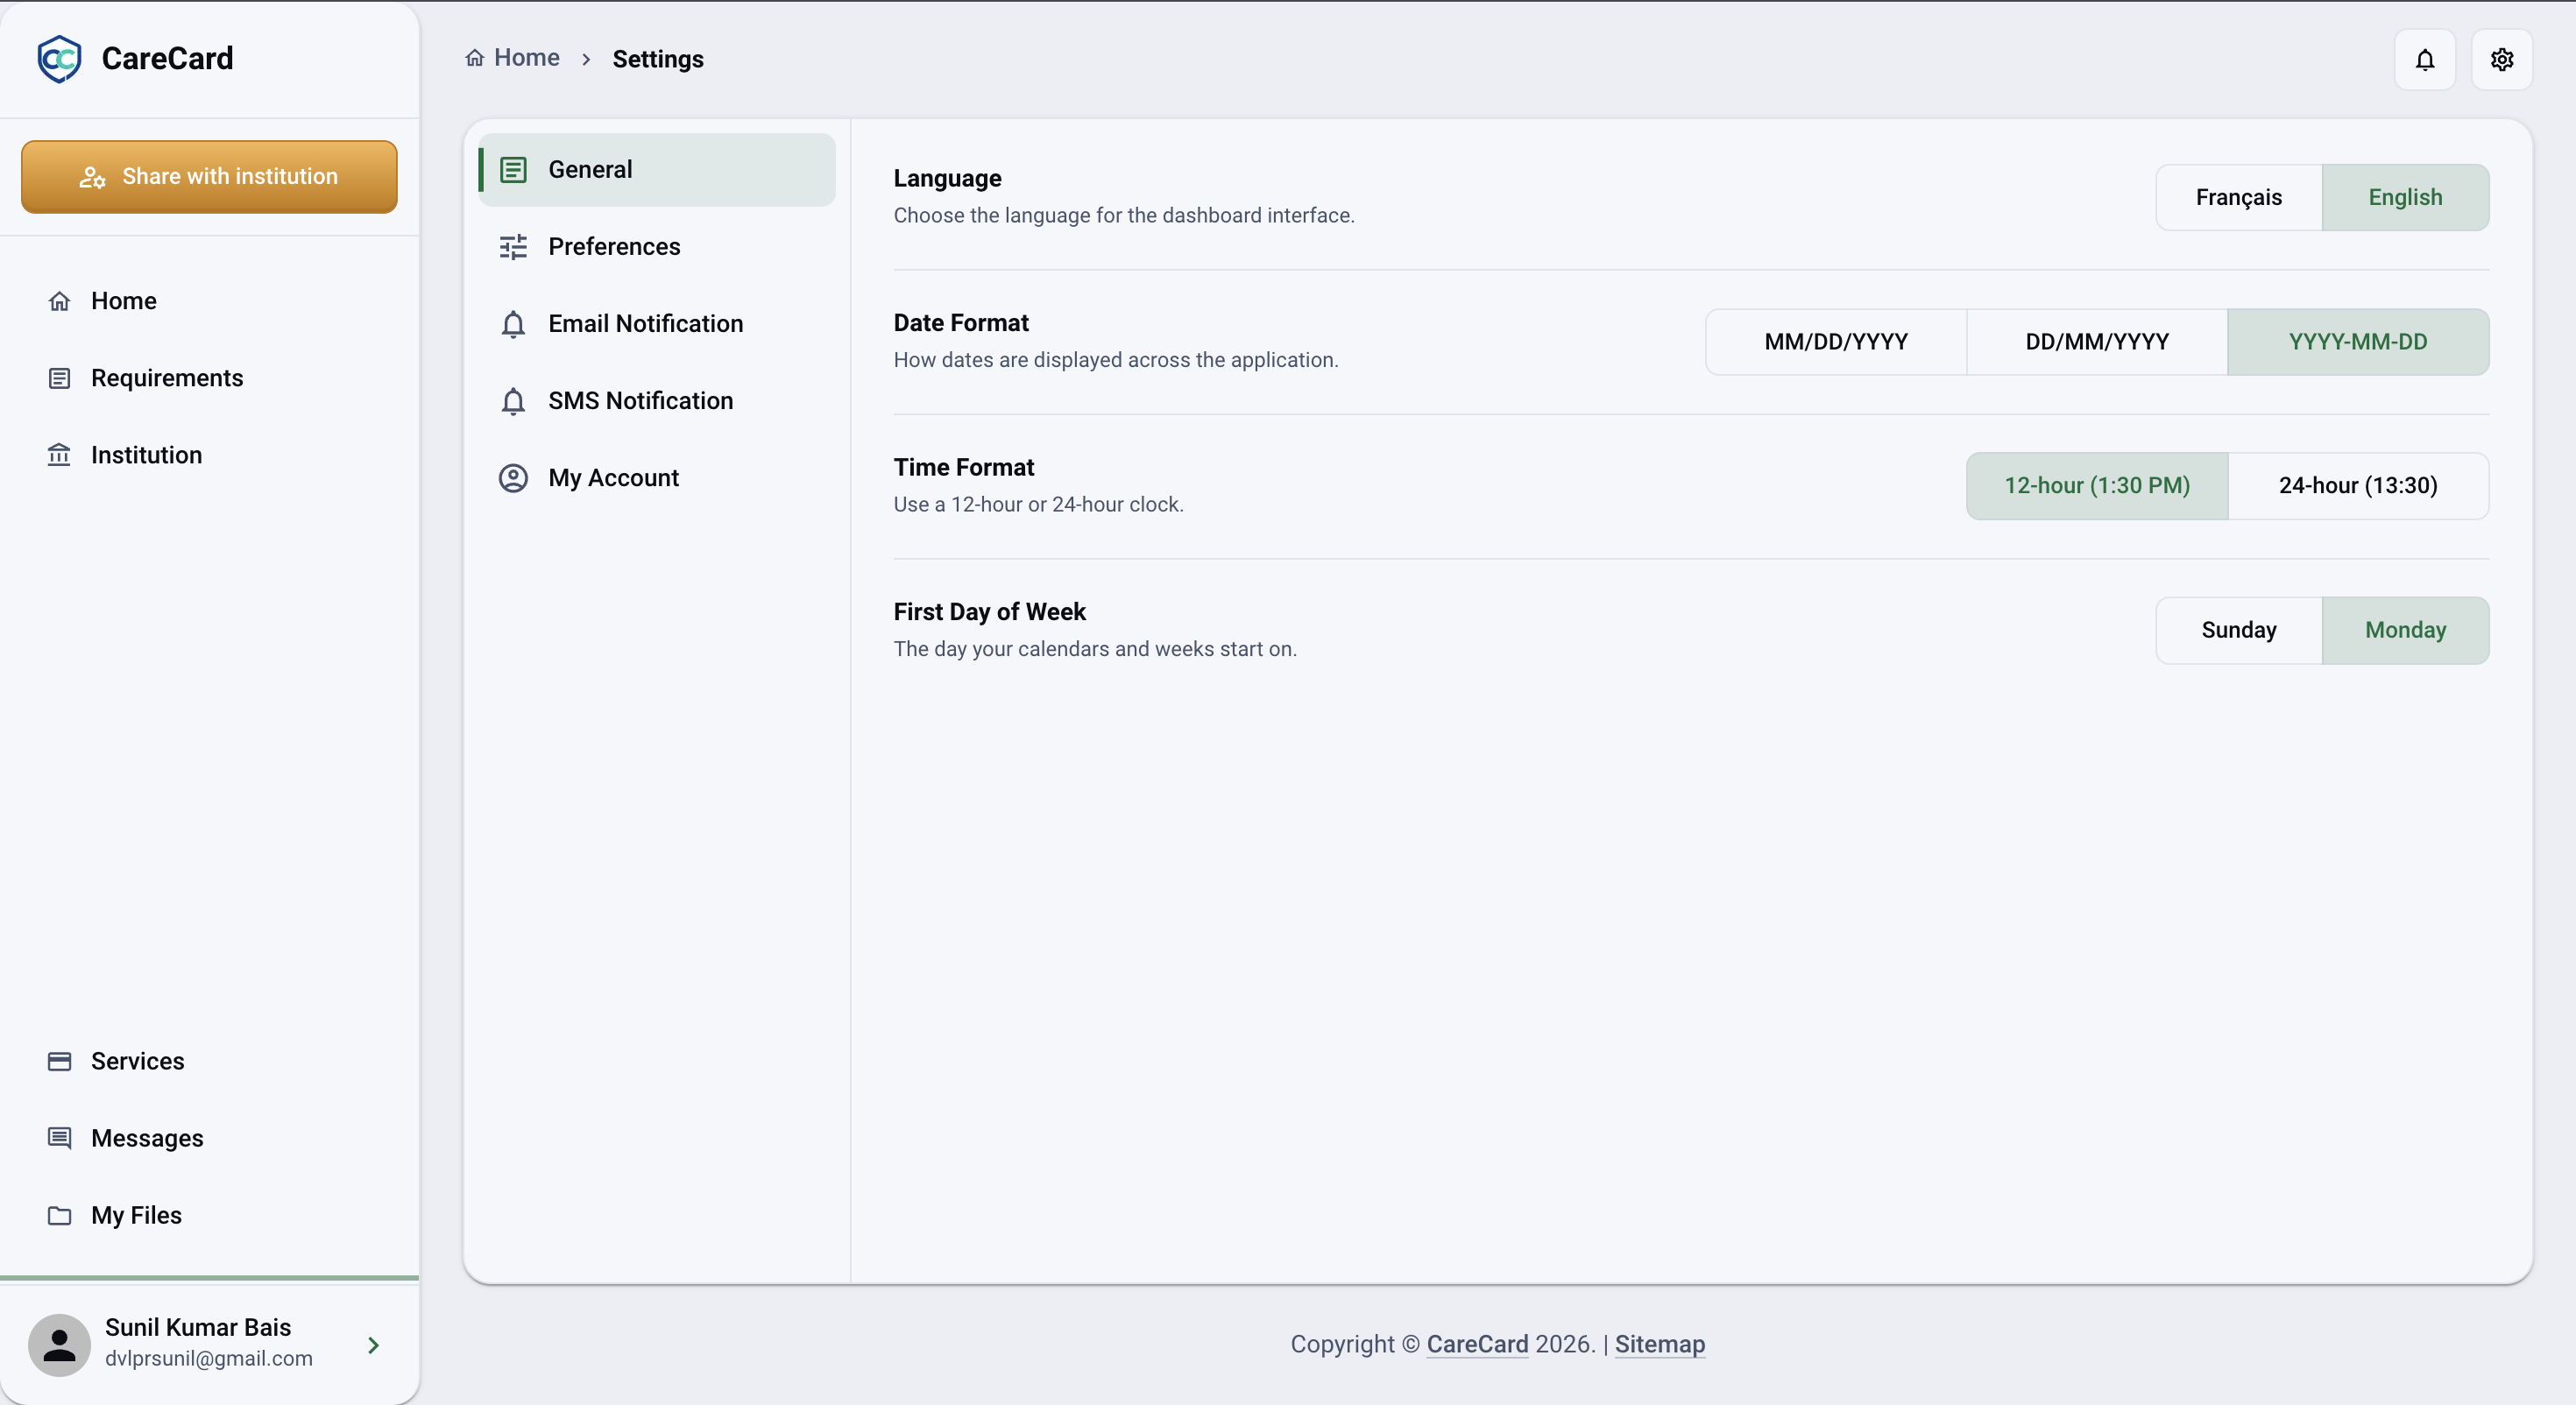The height and width of the screenshot is (1405, 2576).
Task: Open Requirements in the sidebar
Action: click(210, 378)
